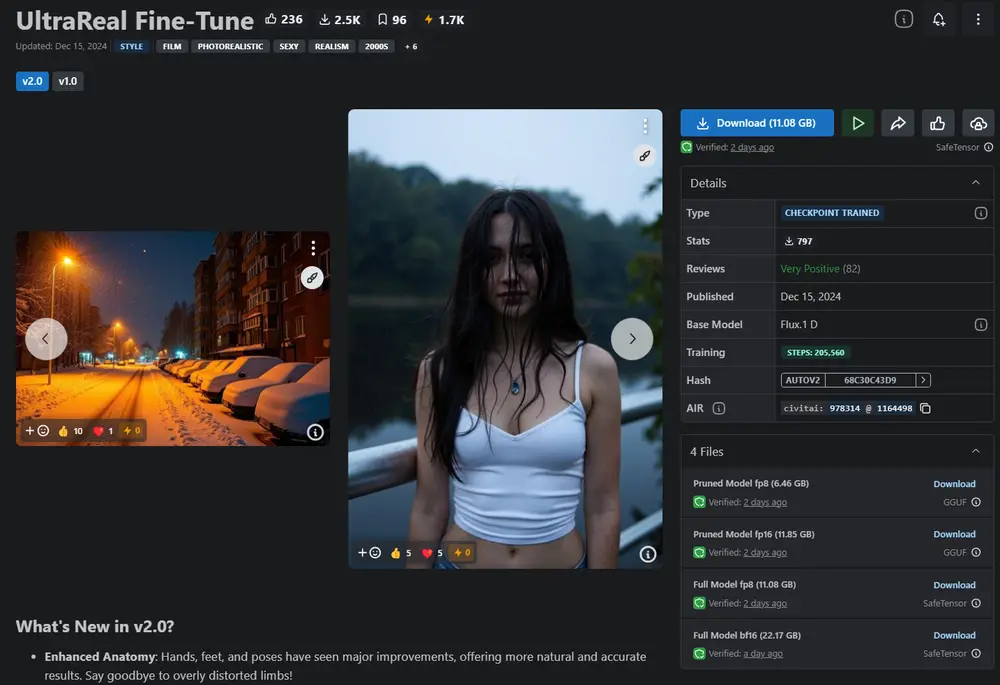This screenshot has height=685, width=1000.
Task: Click info icon in the Type row
Action: pyautogui.click(x=981, y=213)
